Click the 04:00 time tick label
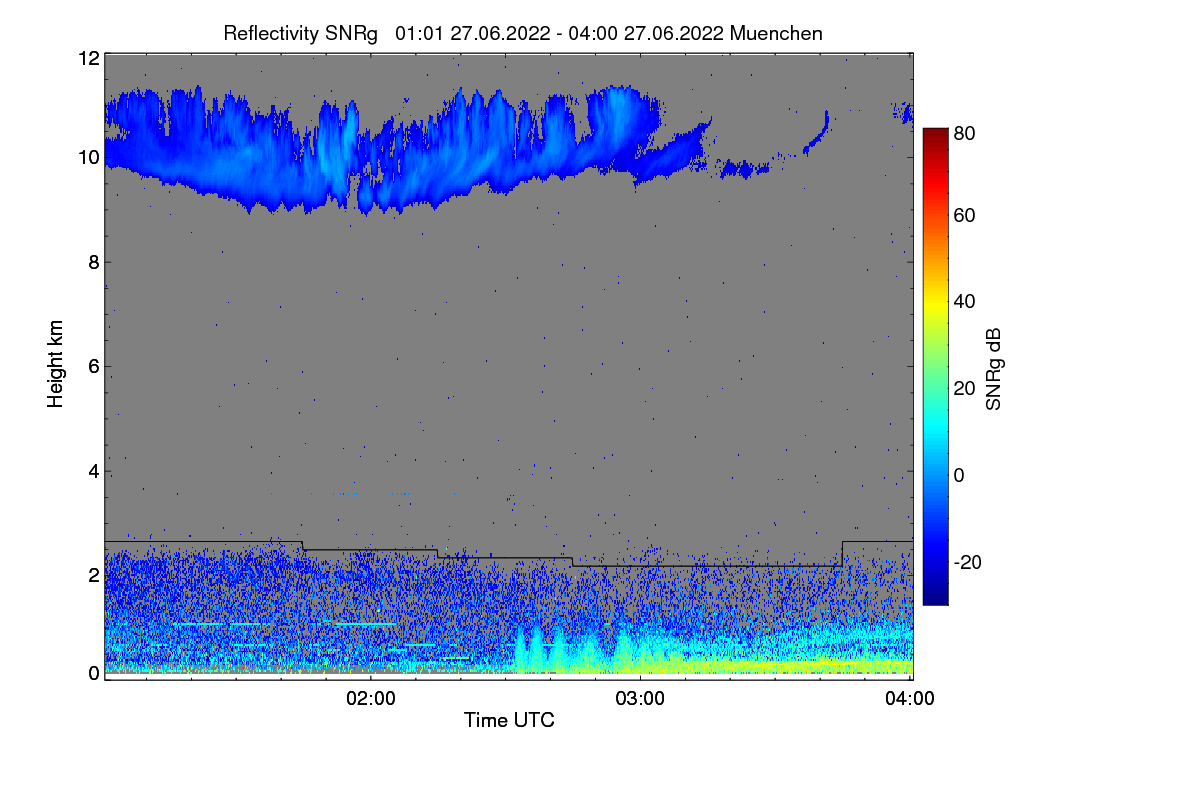The height and width of the screenshot is (800, 1200). click(x=910, y=699)
